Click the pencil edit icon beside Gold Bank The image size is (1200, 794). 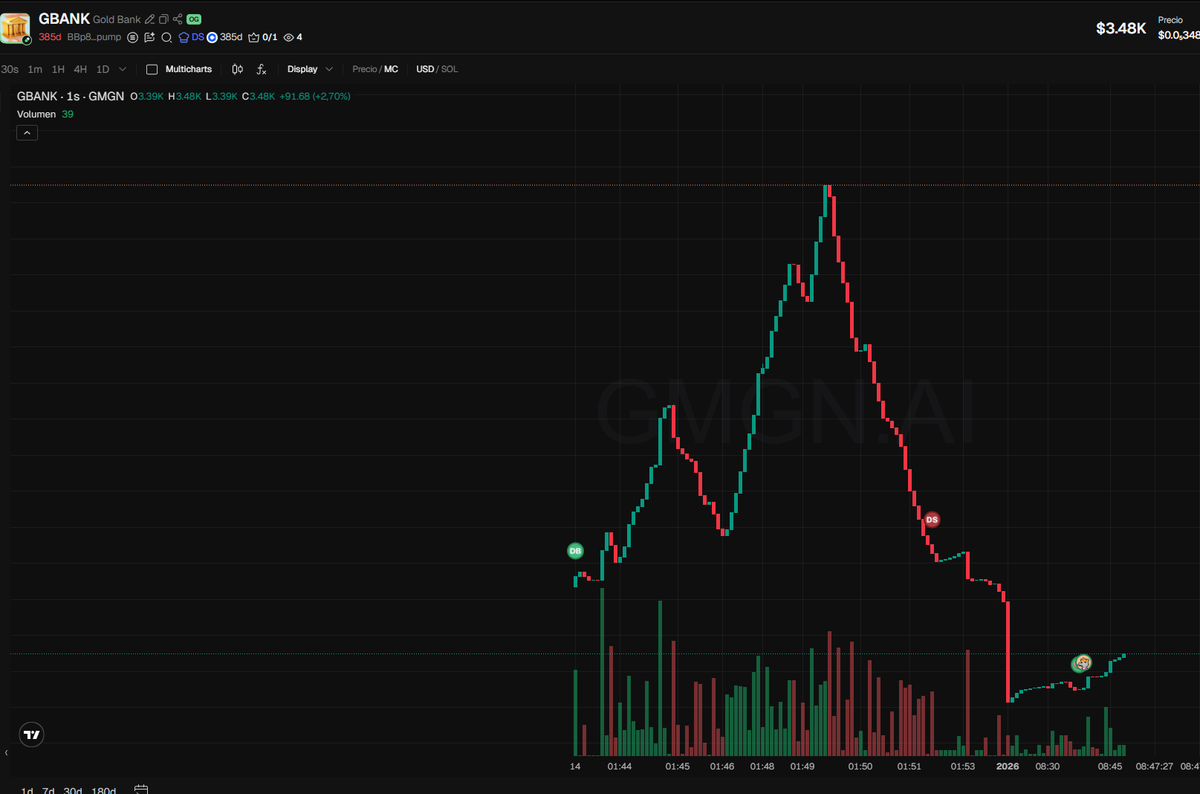150,19
